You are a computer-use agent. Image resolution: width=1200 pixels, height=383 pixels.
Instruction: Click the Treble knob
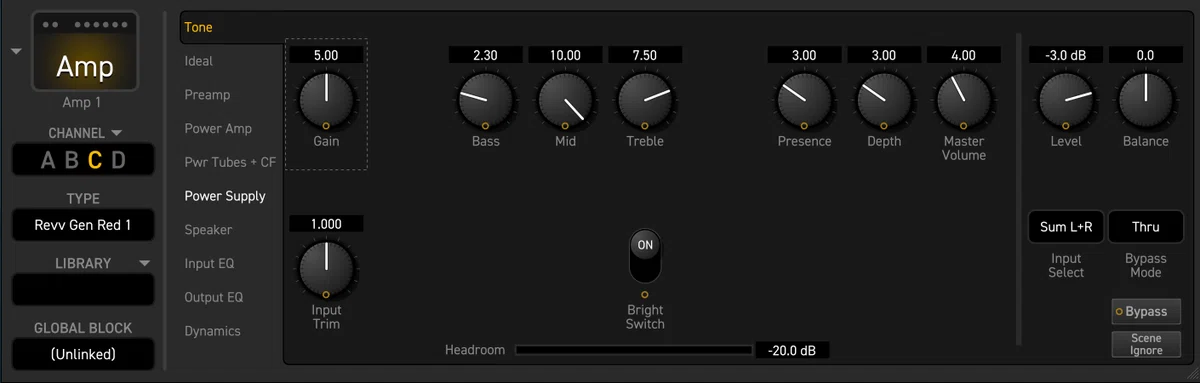(645, 99)
